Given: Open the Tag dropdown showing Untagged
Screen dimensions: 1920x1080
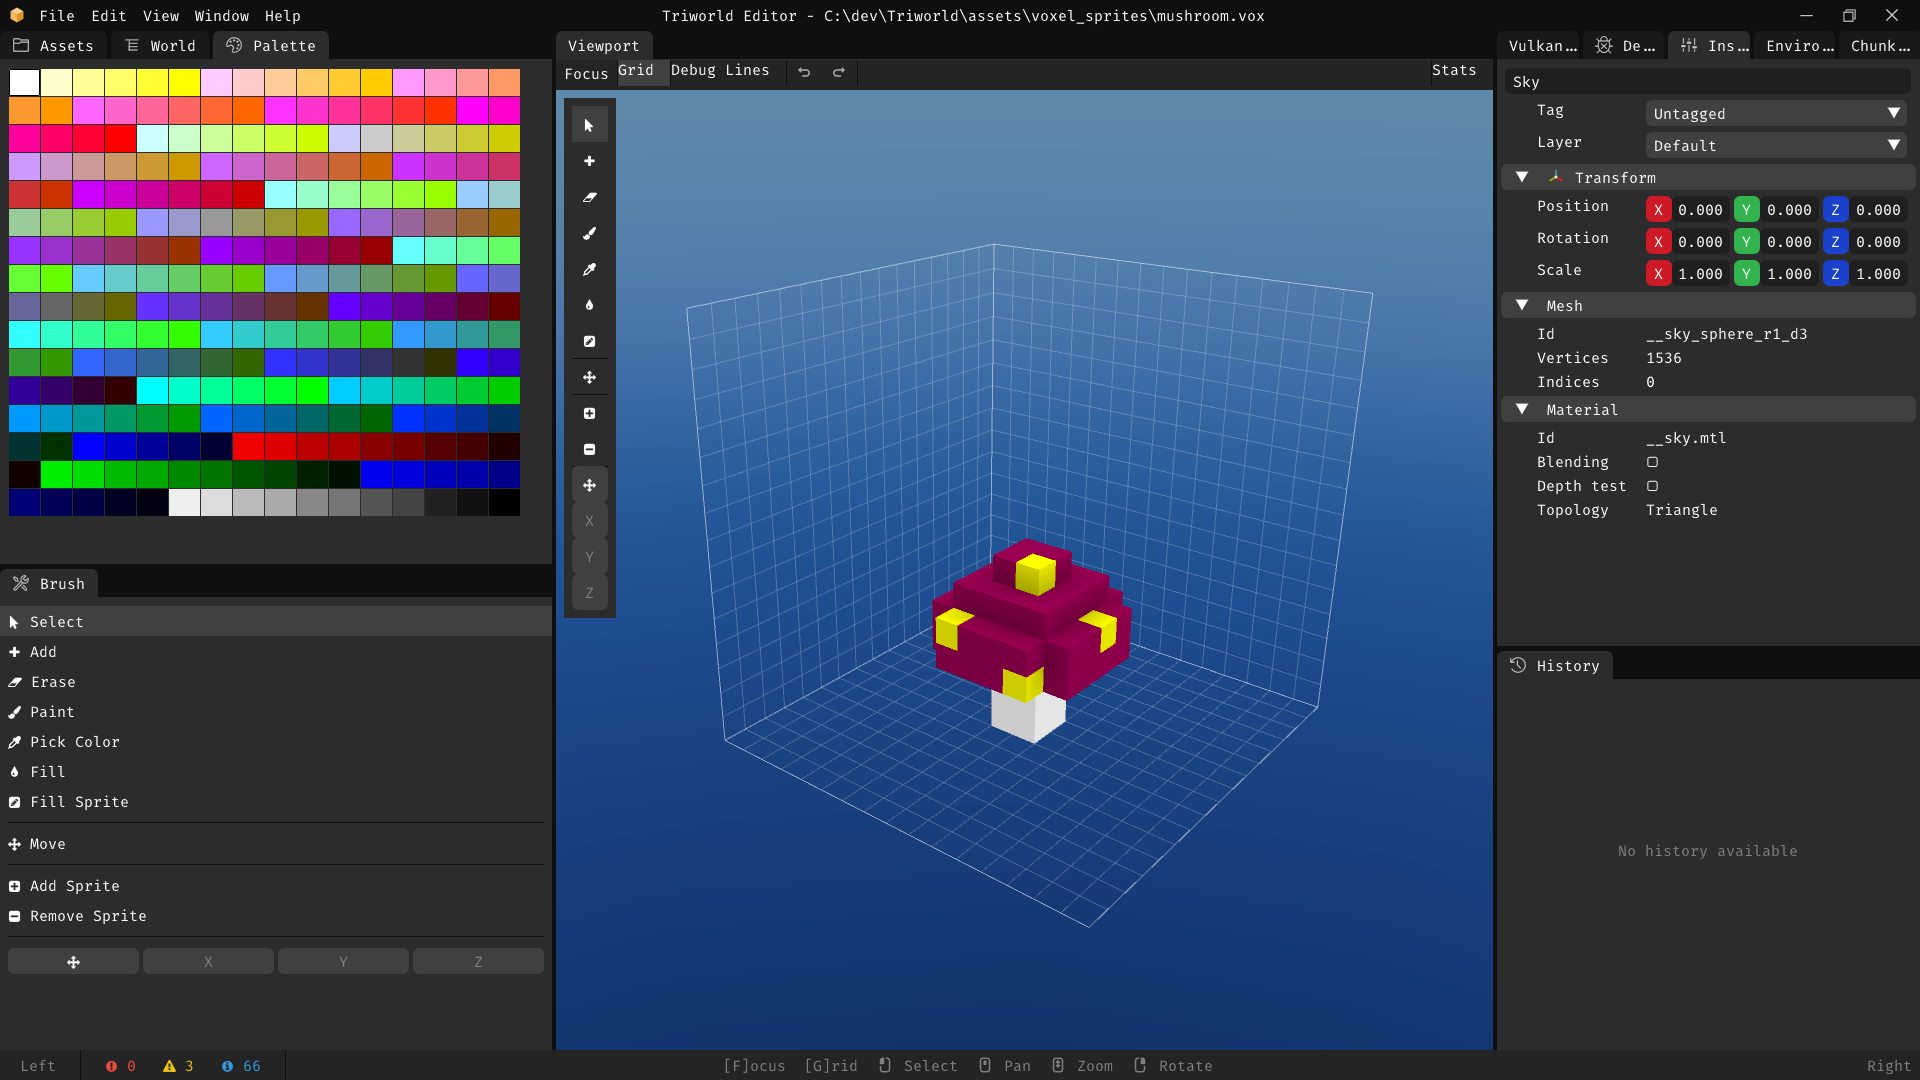Looking at the screenshot, I should tap(1775, 114).
